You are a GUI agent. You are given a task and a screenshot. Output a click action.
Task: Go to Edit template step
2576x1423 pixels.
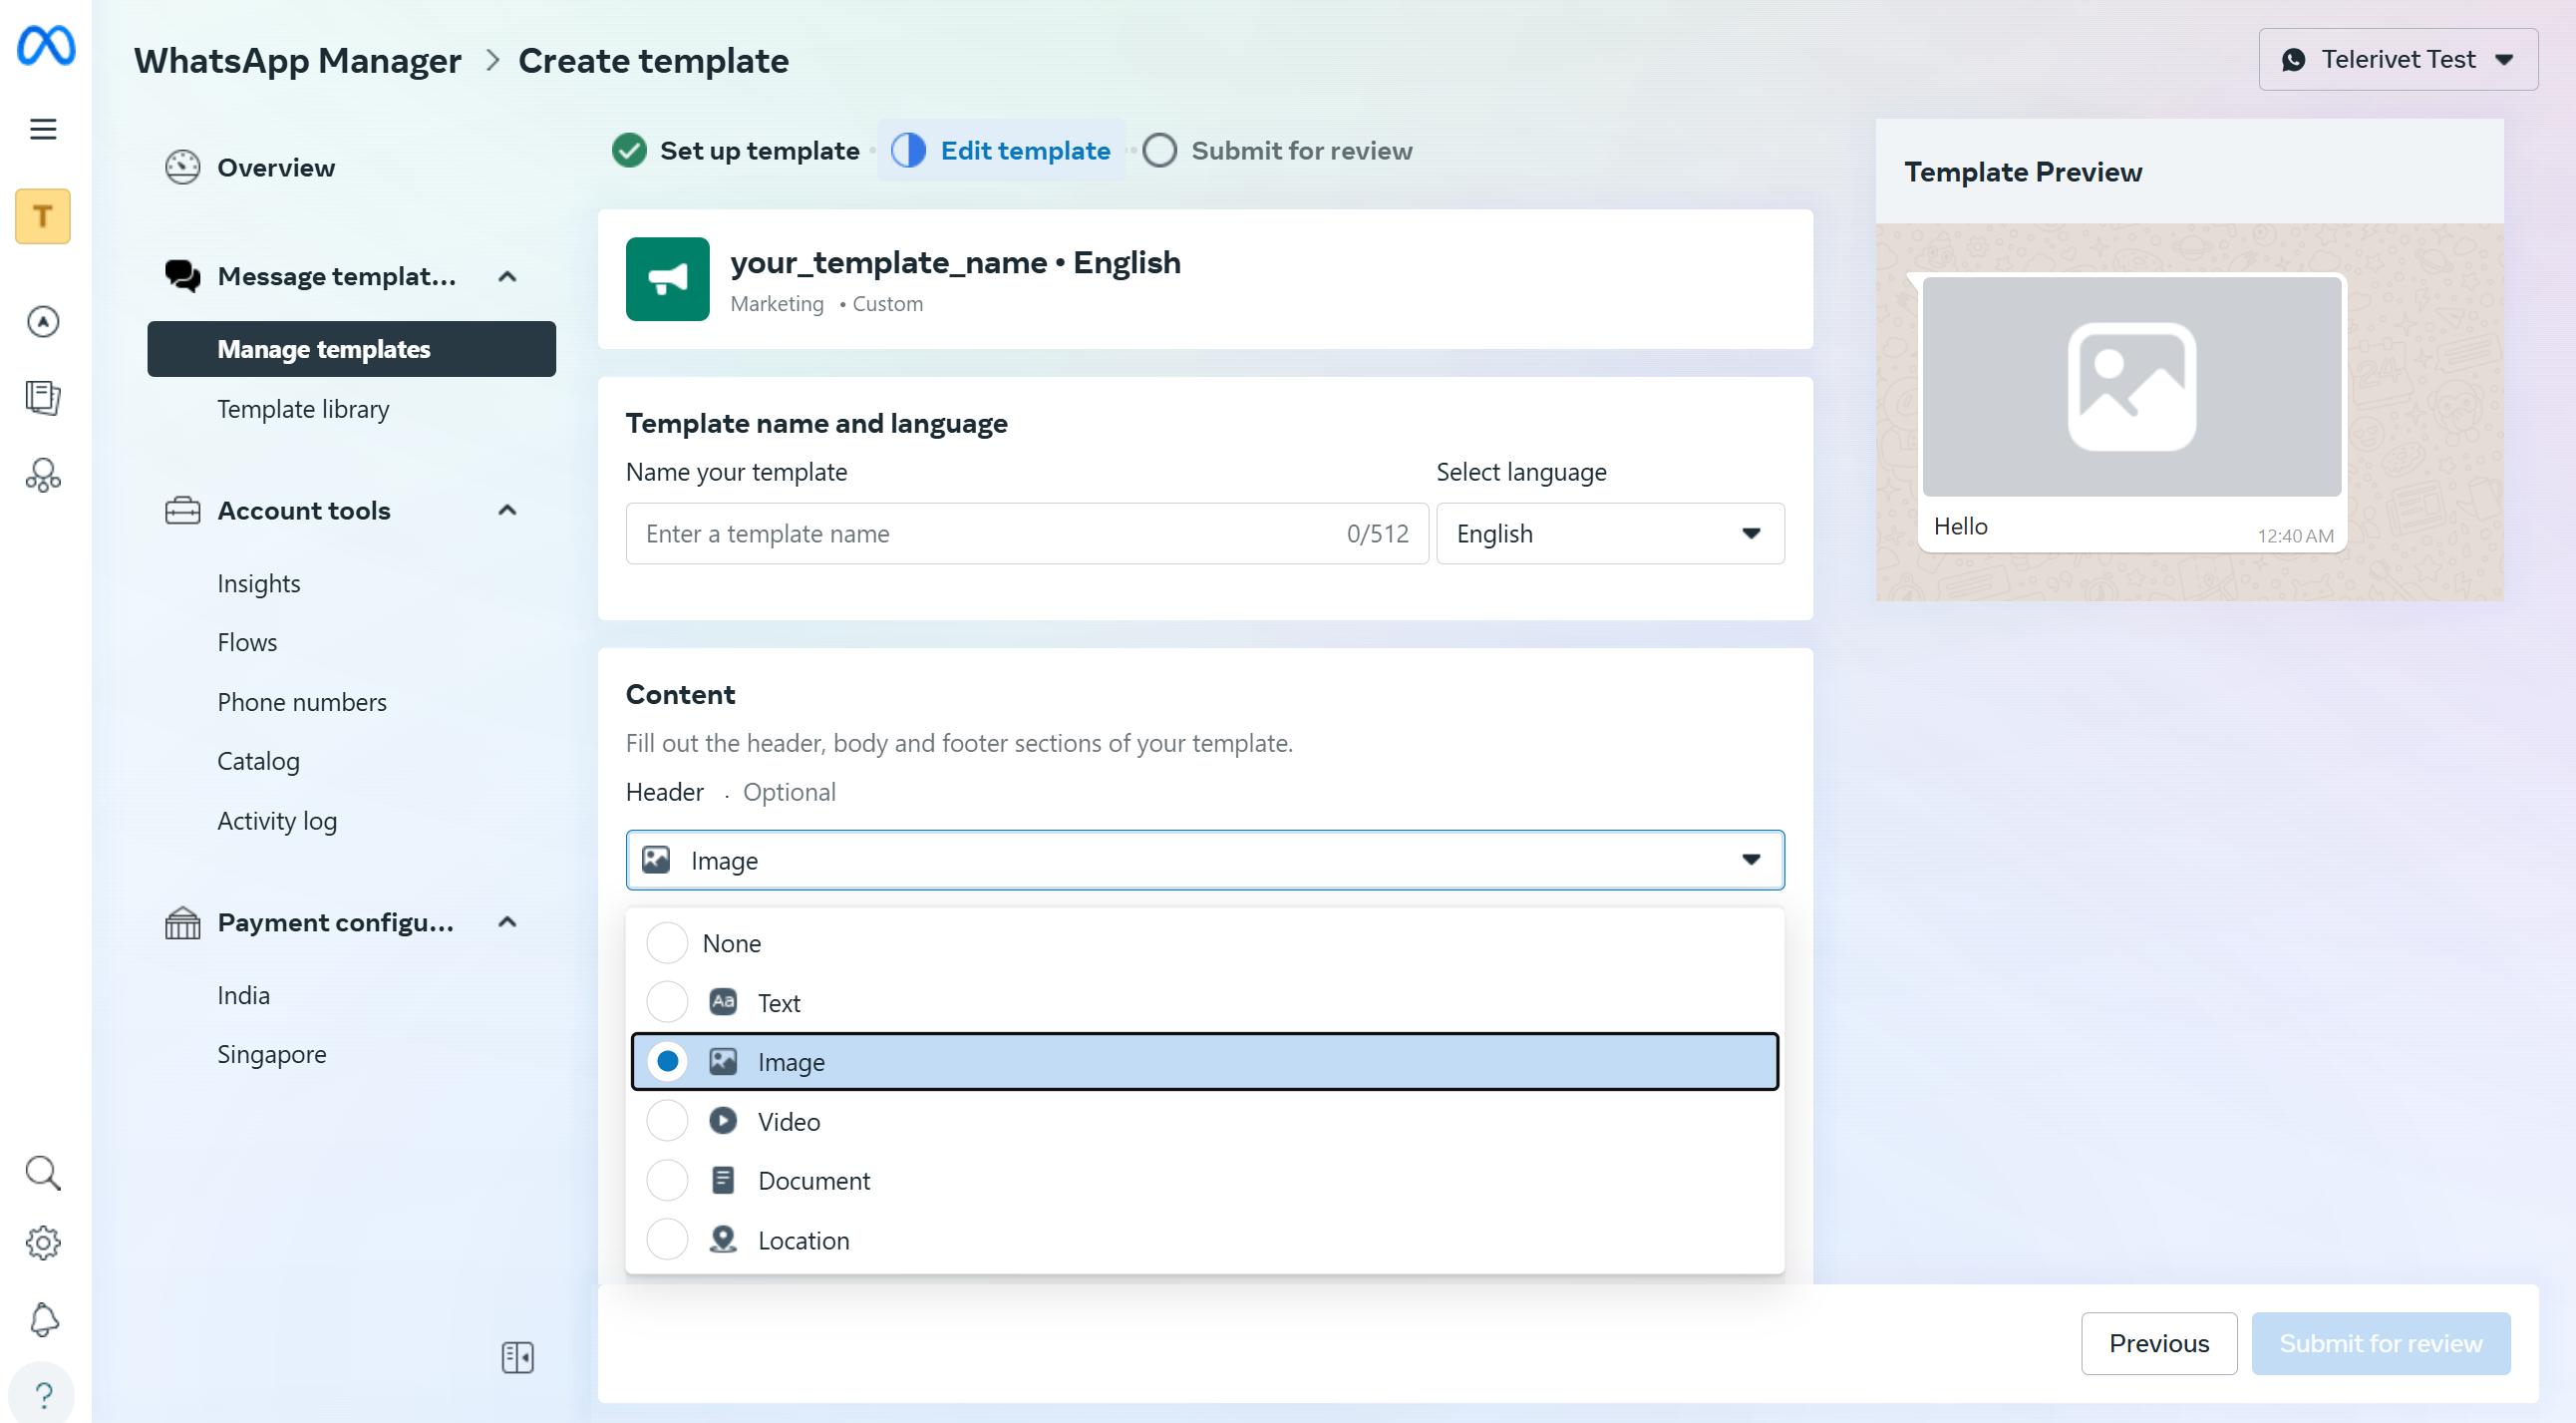(1001, 150)
